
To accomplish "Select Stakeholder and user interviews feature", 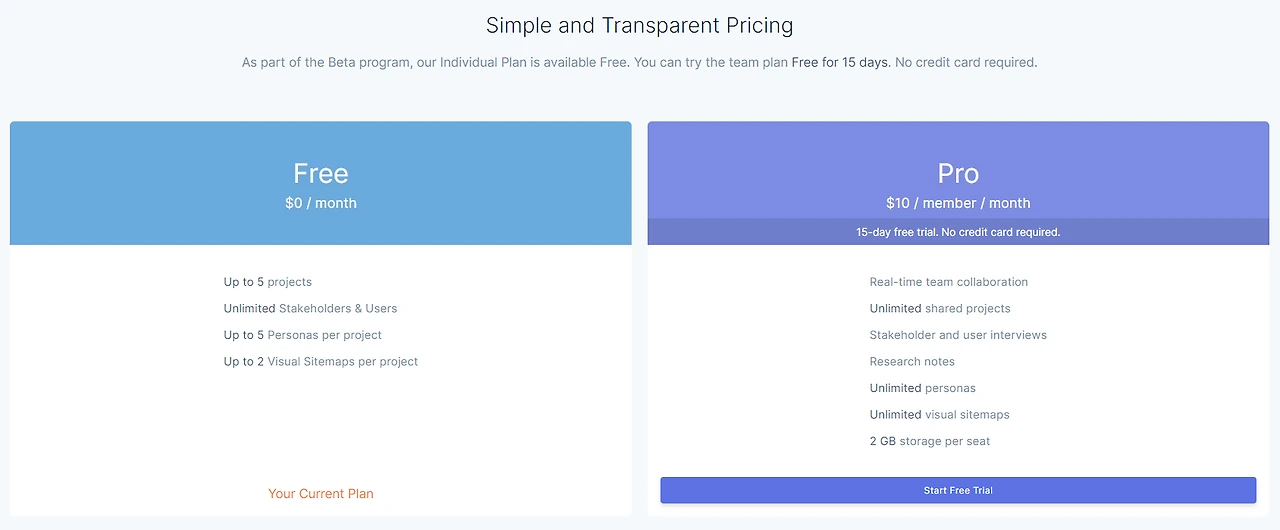I will coord(958,335).
